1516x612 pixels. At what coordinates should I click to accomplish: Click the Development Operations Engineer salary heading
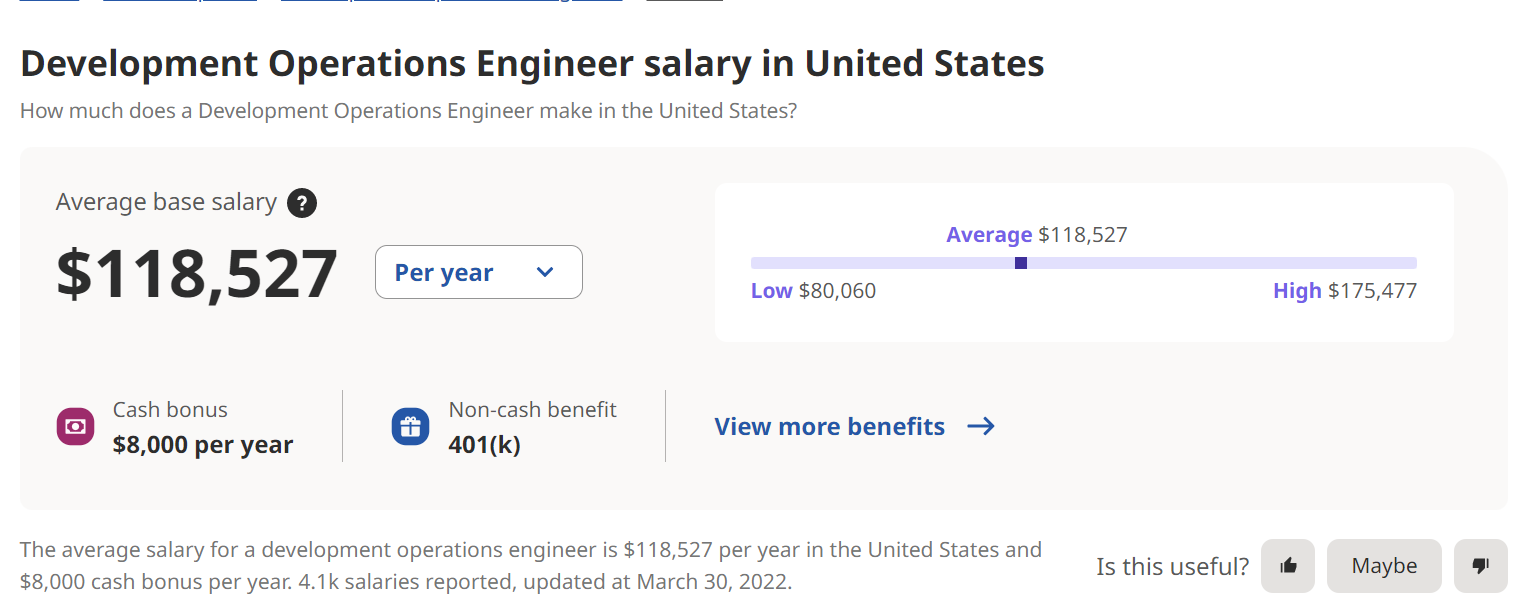532,64
